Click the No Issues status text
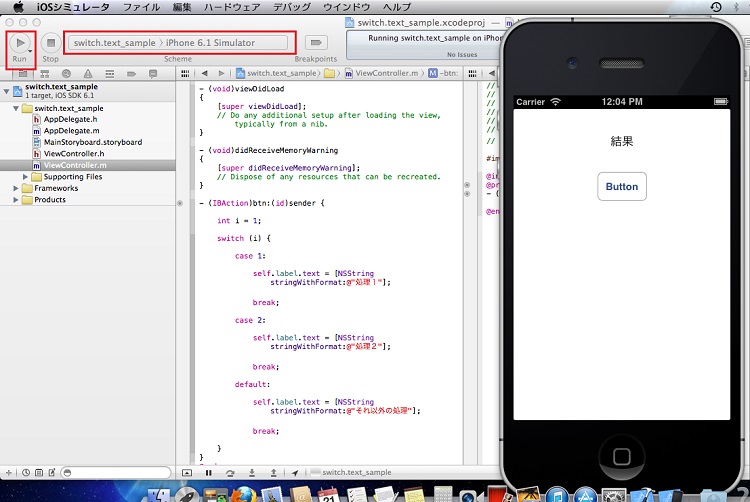Image resolution: width=750 pixels, height=502 pixels. tap(462, 55)
